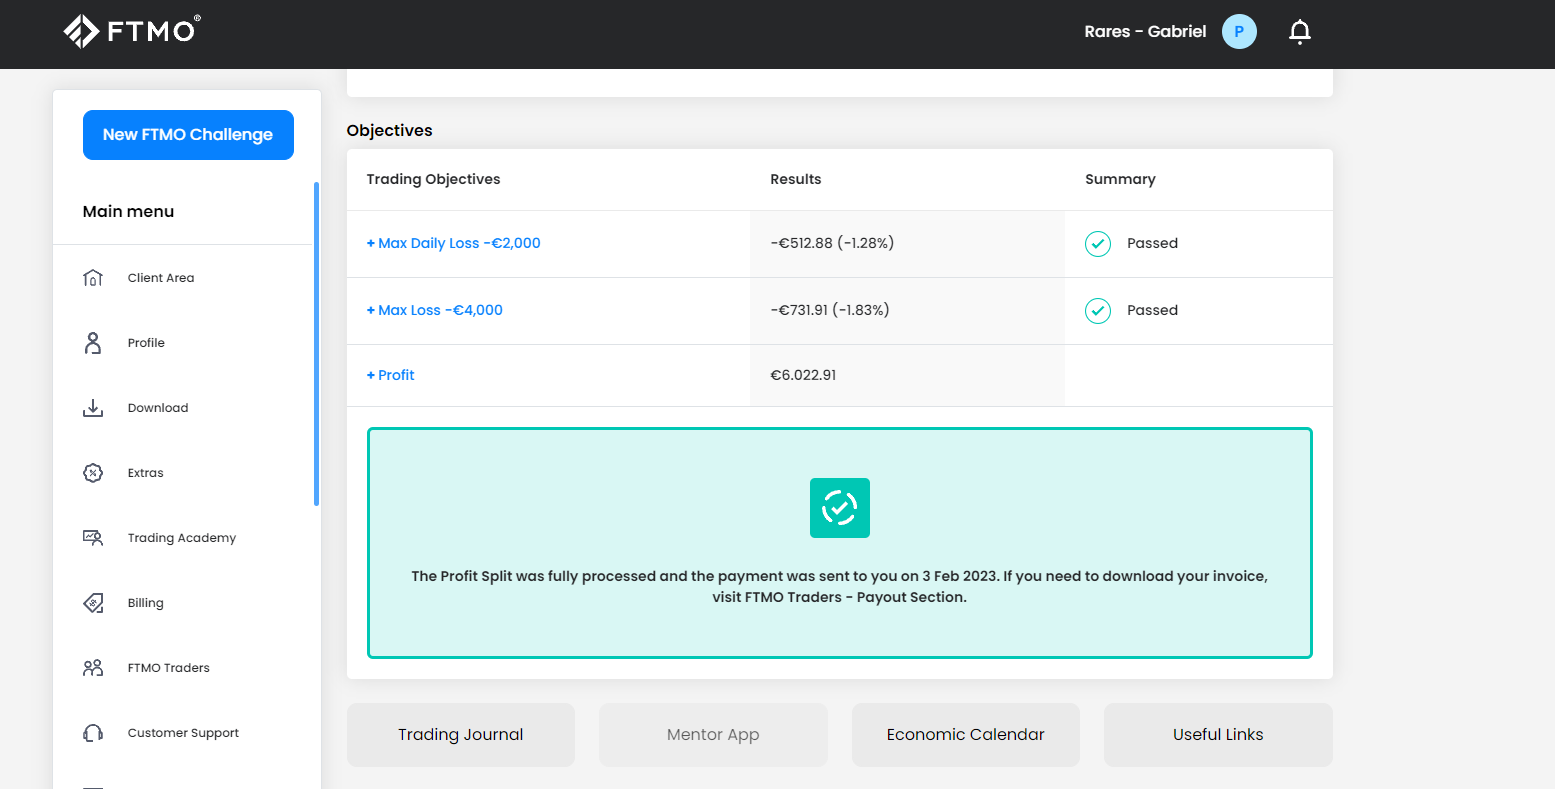
Task: Click the FTMO Traders people icon
Action: click(93, 668)
